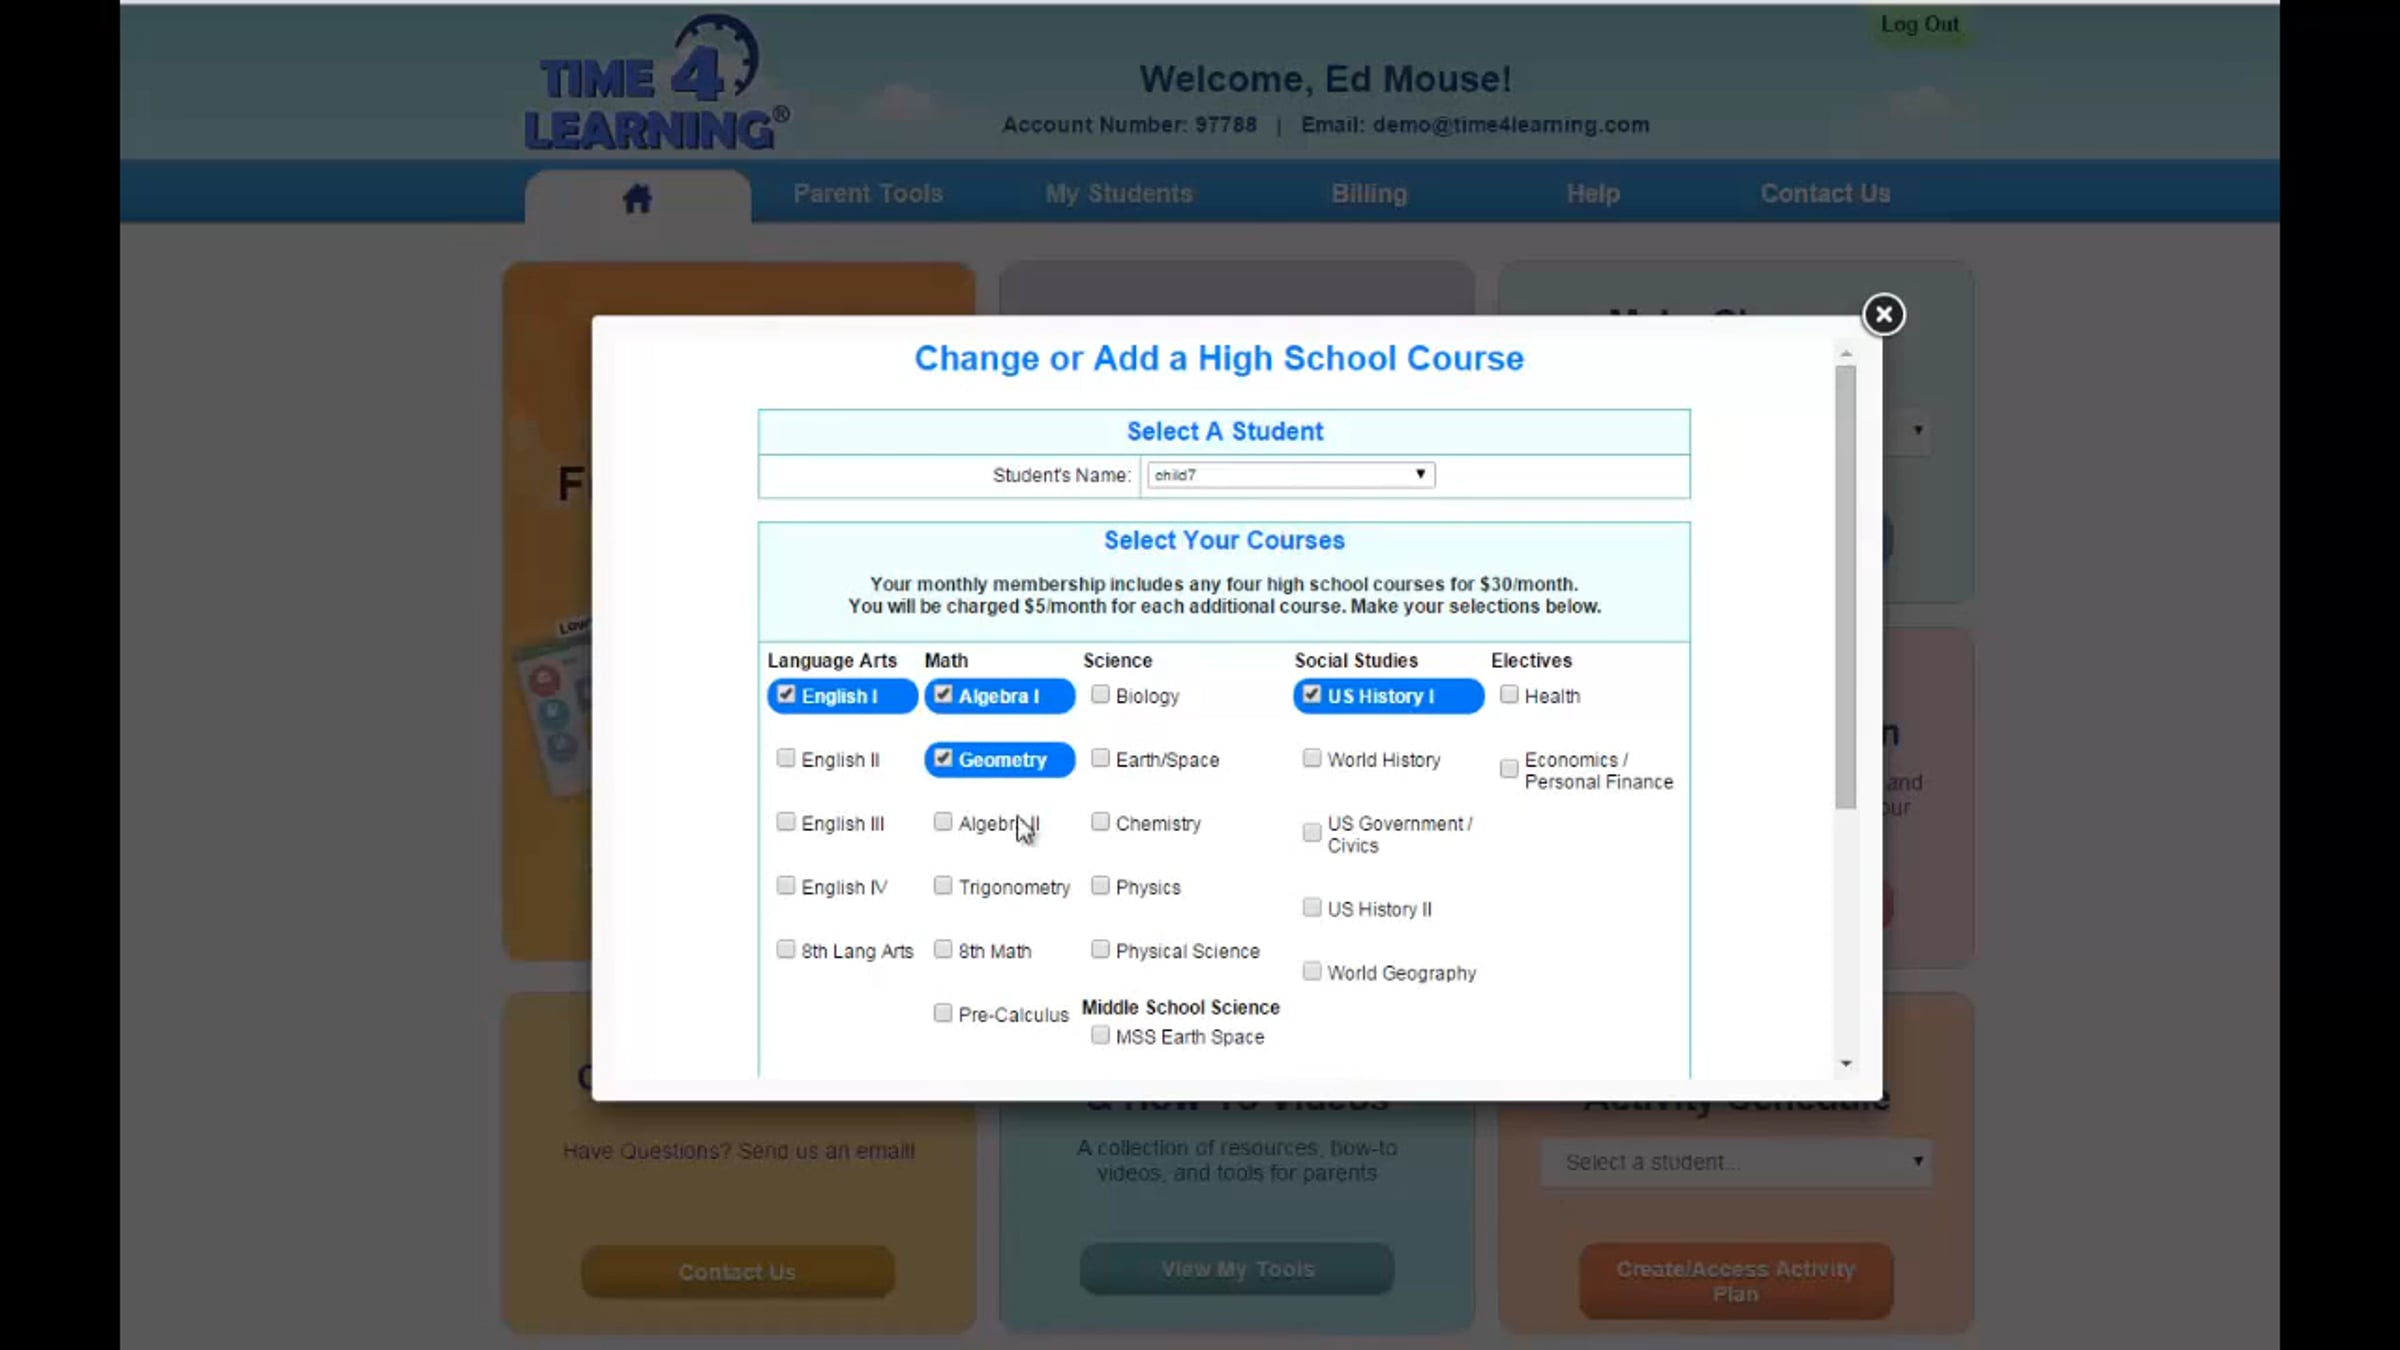The height and width of the screenshot is (1350, 2400).
Task: Click the scrollbar up arrow in dialog
Action: tap(1846, 354)
